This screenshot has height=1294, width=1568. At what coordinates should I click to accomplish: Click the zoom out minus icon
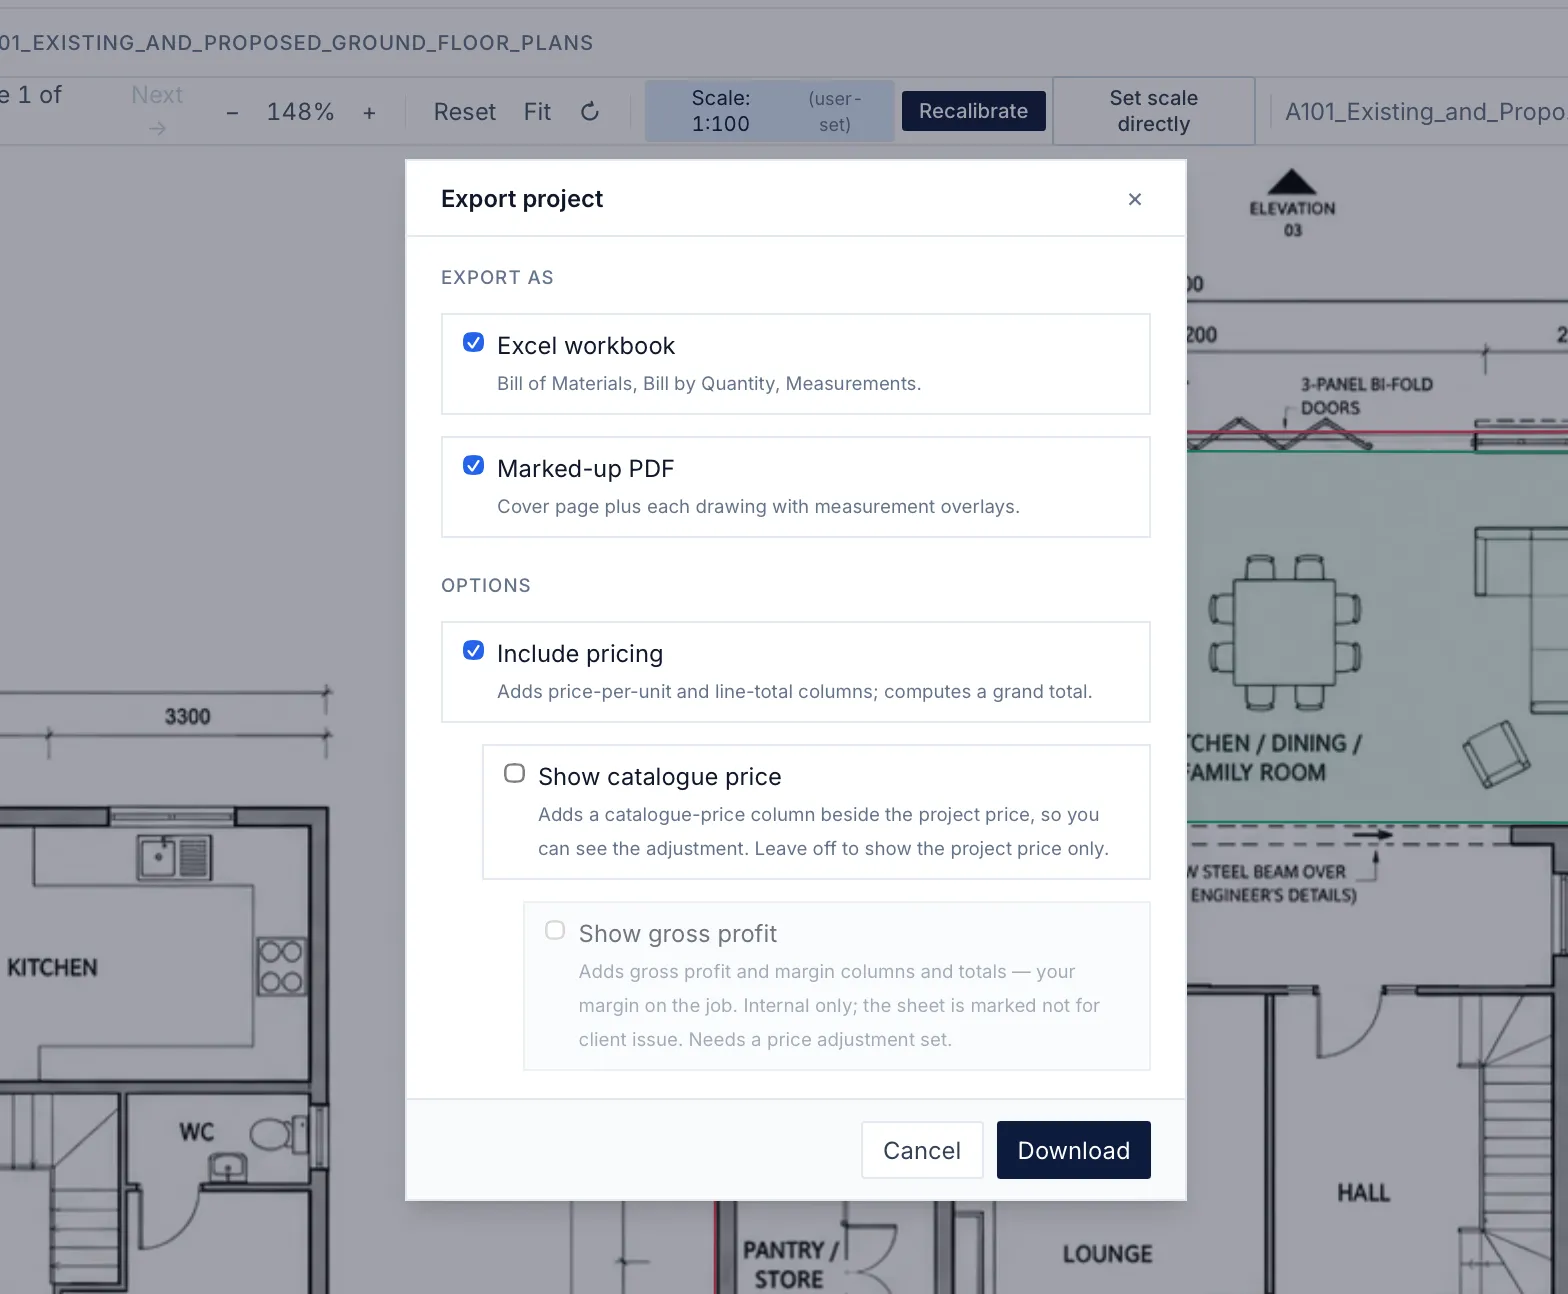pos(232,113)
